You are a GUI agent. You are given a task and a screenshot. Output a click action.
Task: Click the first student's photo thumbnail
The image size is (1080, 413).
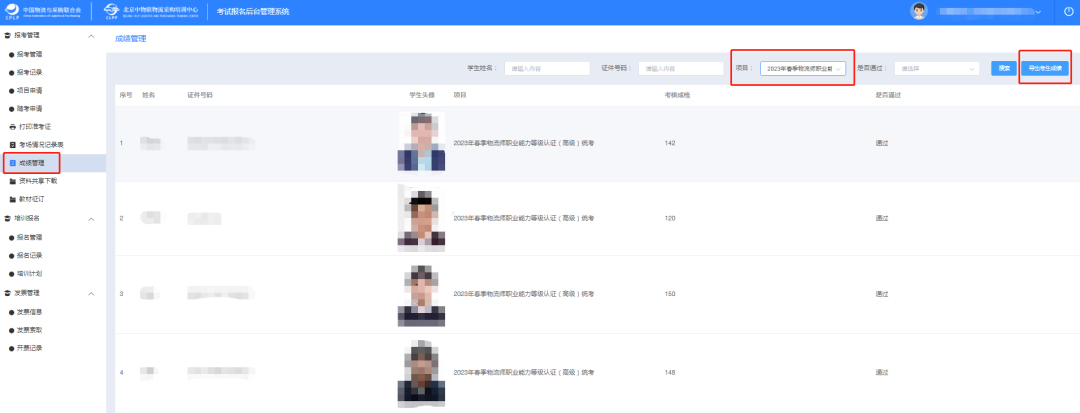[x=422, y=143]
